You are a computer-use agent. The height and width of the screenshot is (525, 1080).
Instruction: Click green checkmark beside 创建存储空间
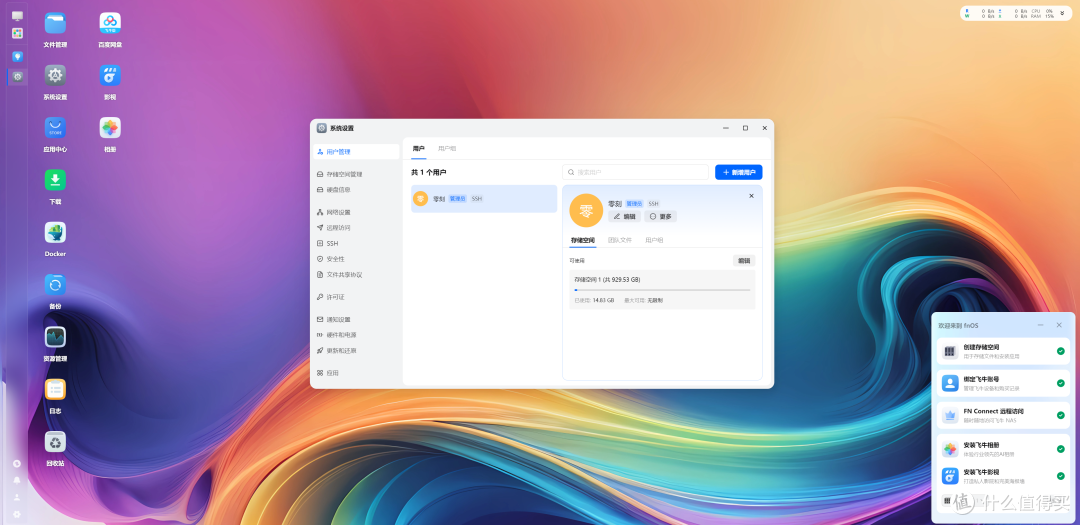[1061, 351]
